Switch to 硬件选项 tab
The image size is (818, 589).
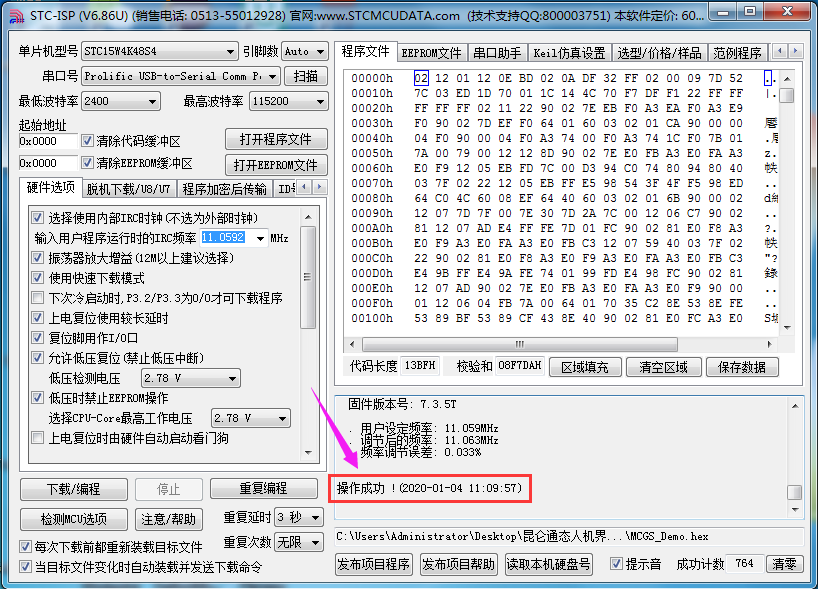point(51,188)
